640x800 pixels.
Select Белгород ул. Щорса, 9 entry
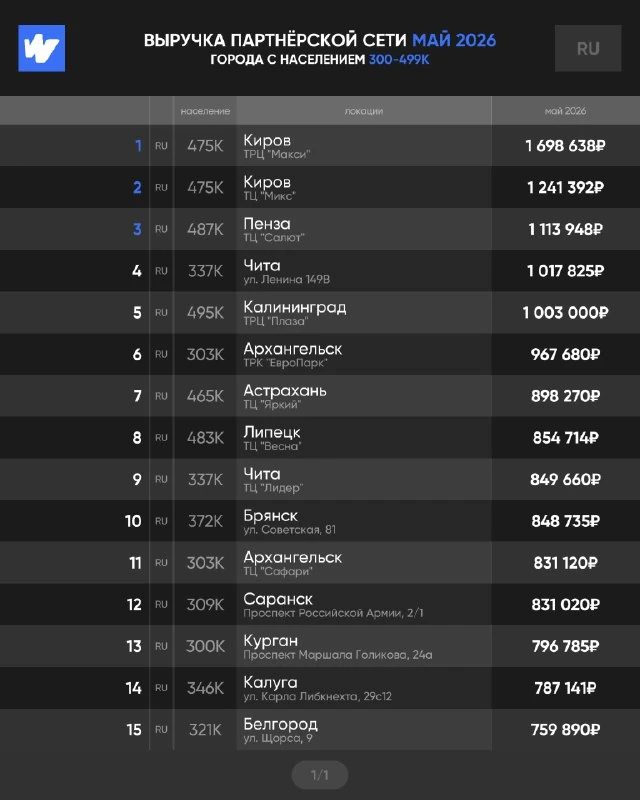click(x=281, y=730)
